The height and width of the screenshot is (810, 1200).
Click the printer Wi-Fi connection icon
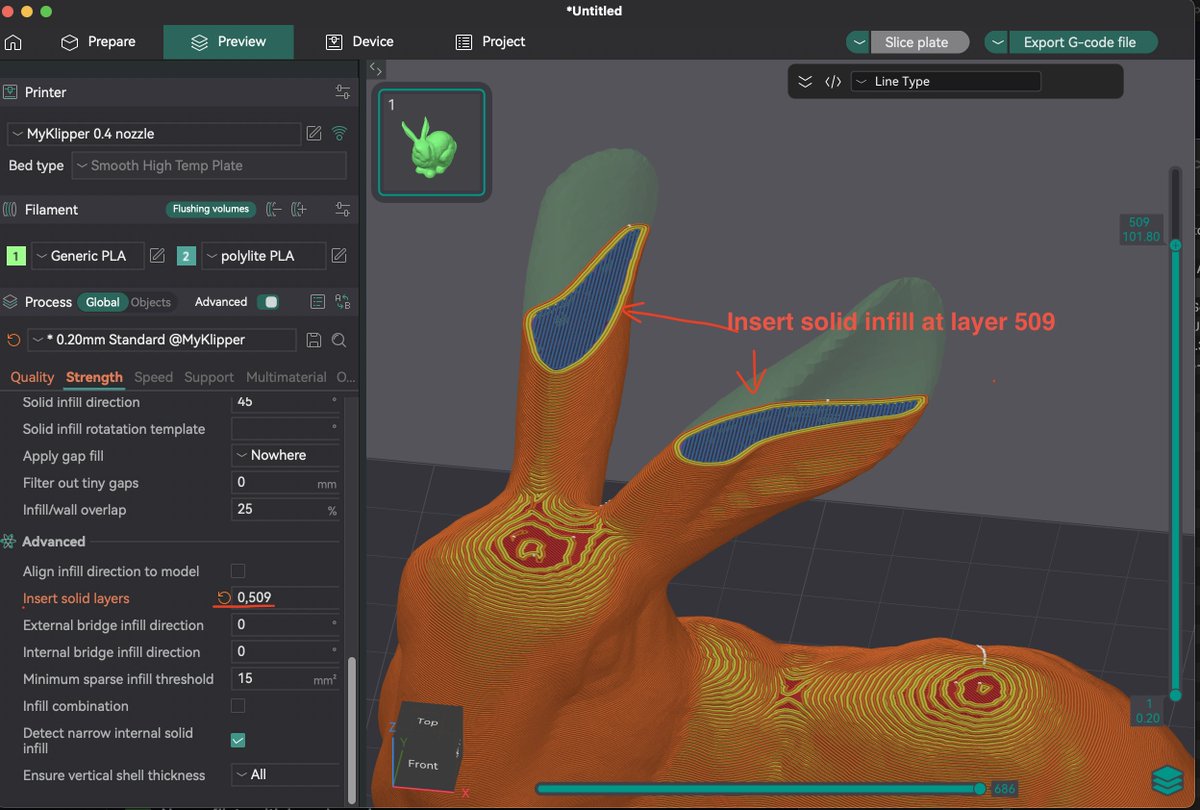339,134
